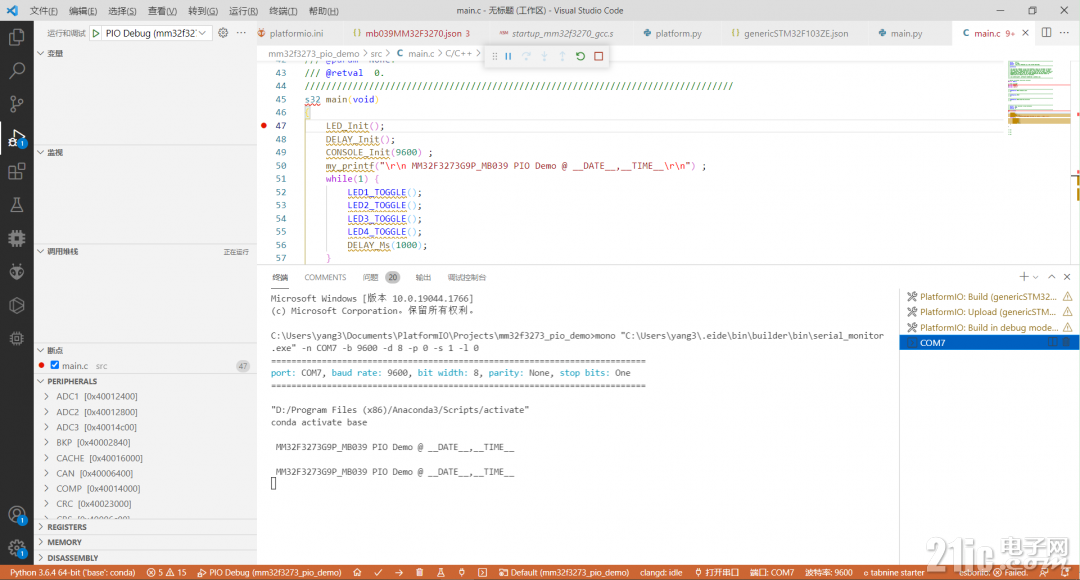Screen dimensions: 1080x580
Task: Click the errors and warnings count in status bar
Action: (x=166, y=572)
